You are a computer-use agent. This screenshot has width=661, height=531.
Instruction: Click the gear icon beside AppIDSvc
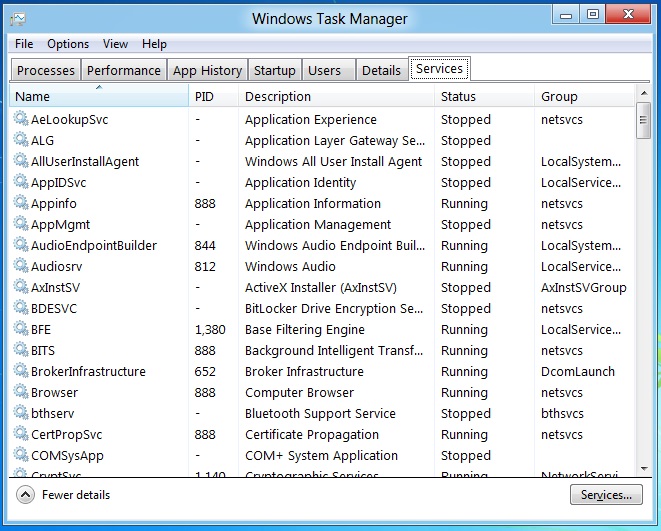[21, 182]
